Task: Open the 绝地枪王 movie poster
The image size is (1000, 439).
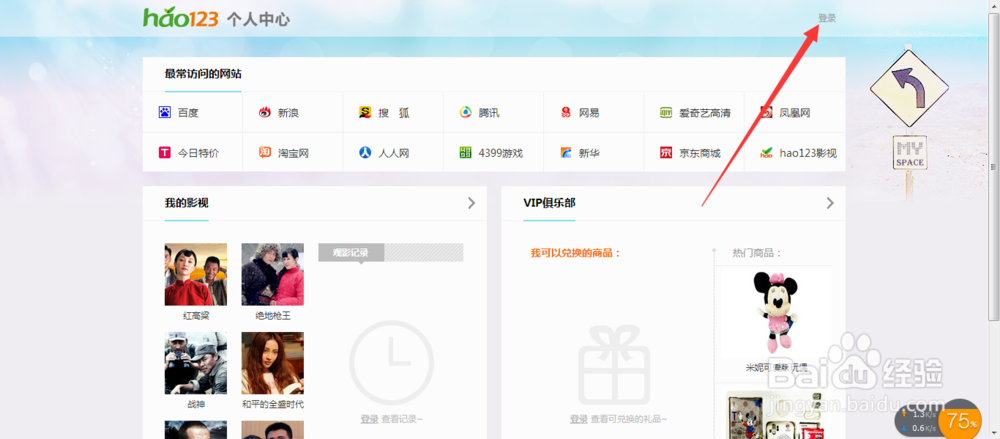Action: point(272,274)
